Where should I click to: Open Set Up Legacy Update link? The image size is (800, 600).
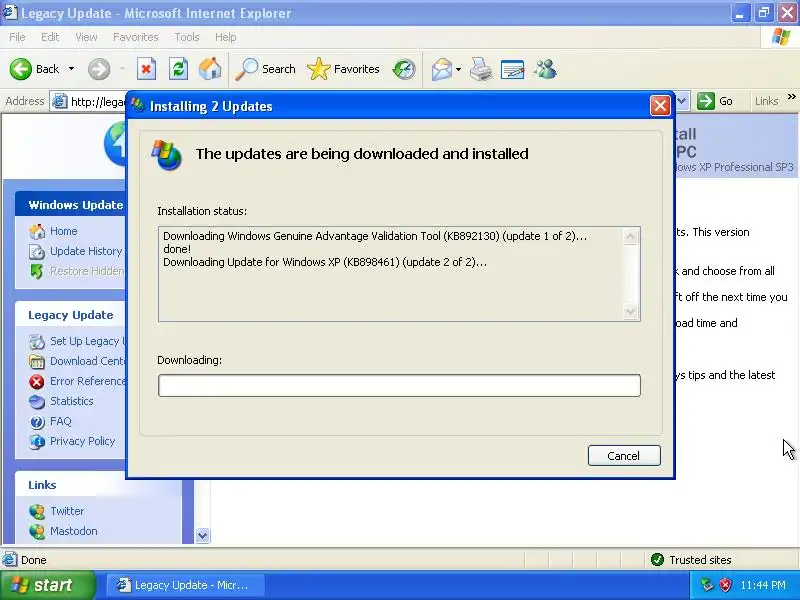pos(87,341)
